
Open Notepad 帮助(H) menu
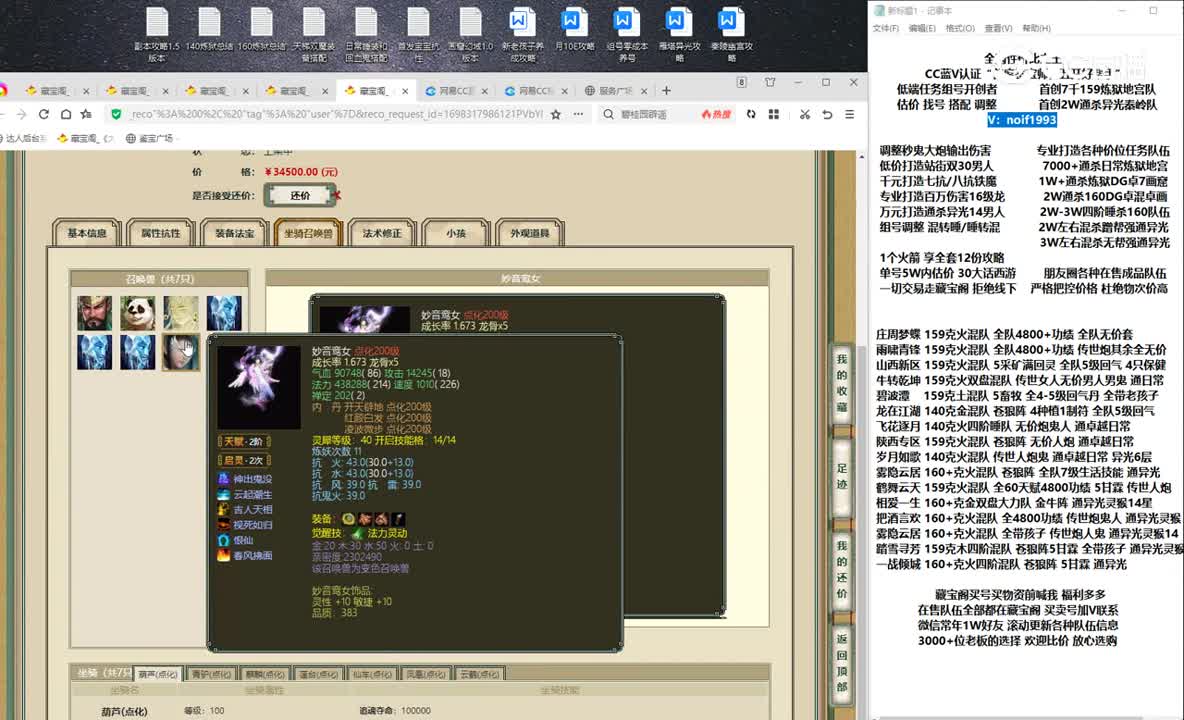coord(1036,28)
